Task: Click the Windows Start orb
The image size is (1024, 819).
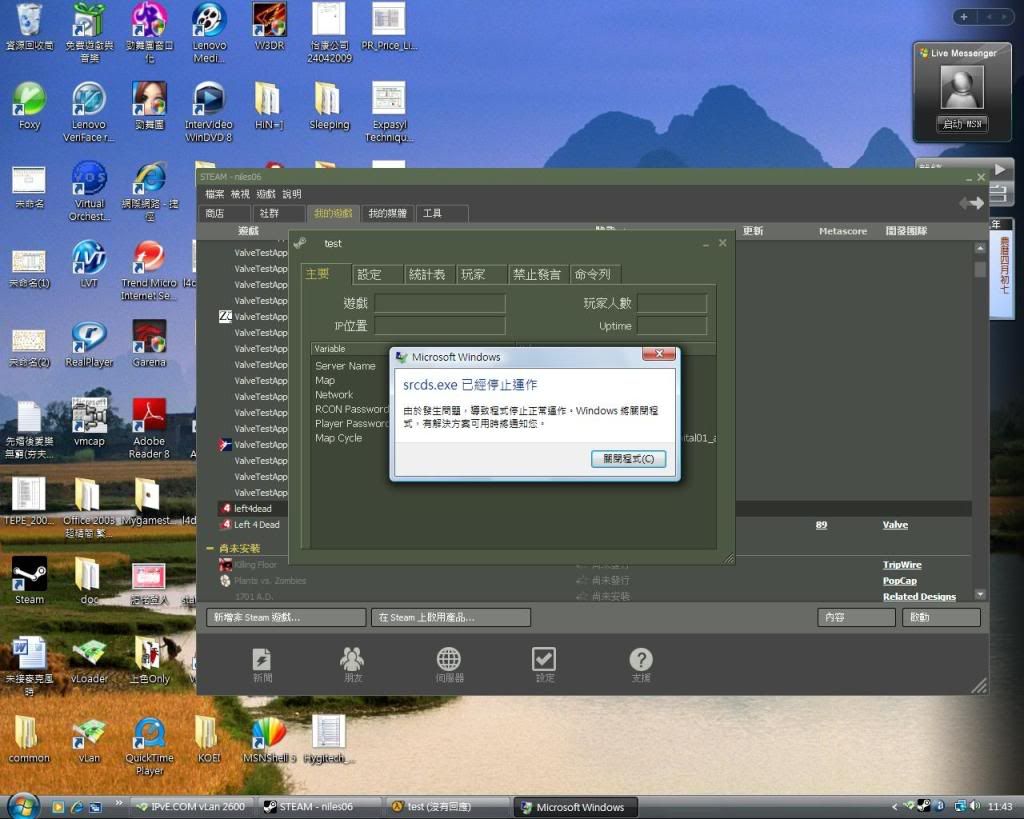Action: 23,805
